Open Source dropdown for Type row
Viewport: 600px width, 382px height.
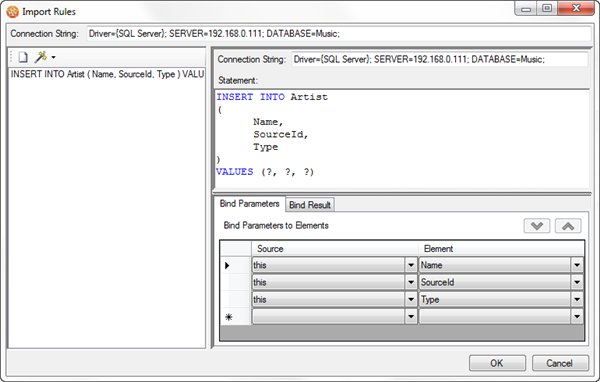click(x=411, y=299)
